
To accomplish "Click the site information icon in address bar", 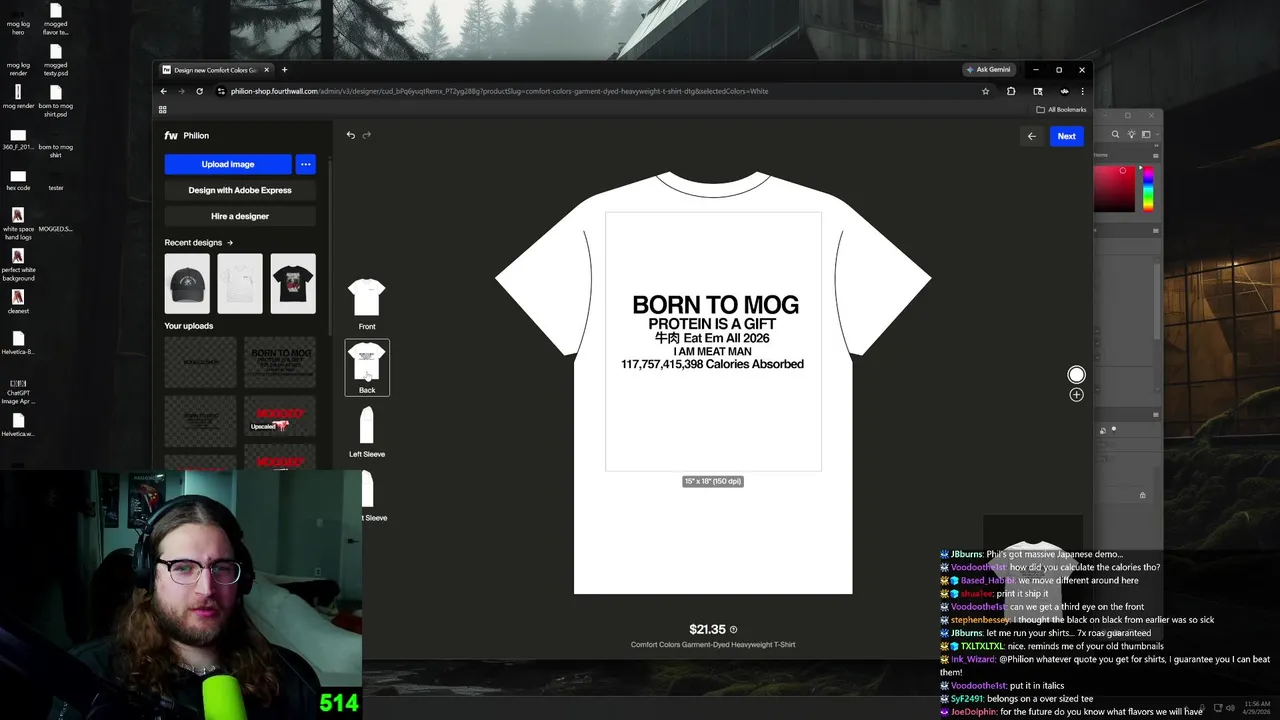I will (x=221, y=91).
